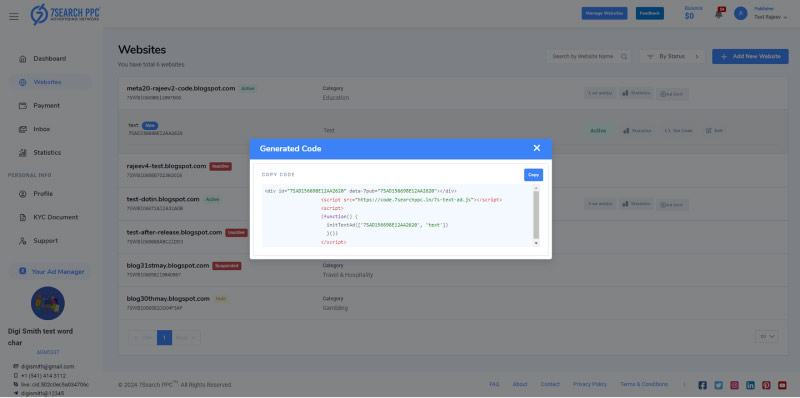Click the code box scrollbar

point(536,215)
